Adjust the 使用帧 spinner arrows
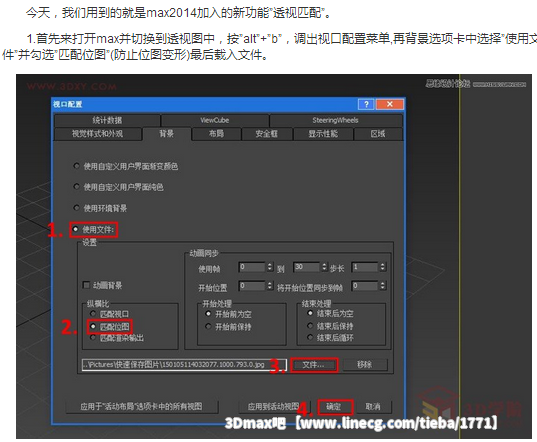 (270, 267)
